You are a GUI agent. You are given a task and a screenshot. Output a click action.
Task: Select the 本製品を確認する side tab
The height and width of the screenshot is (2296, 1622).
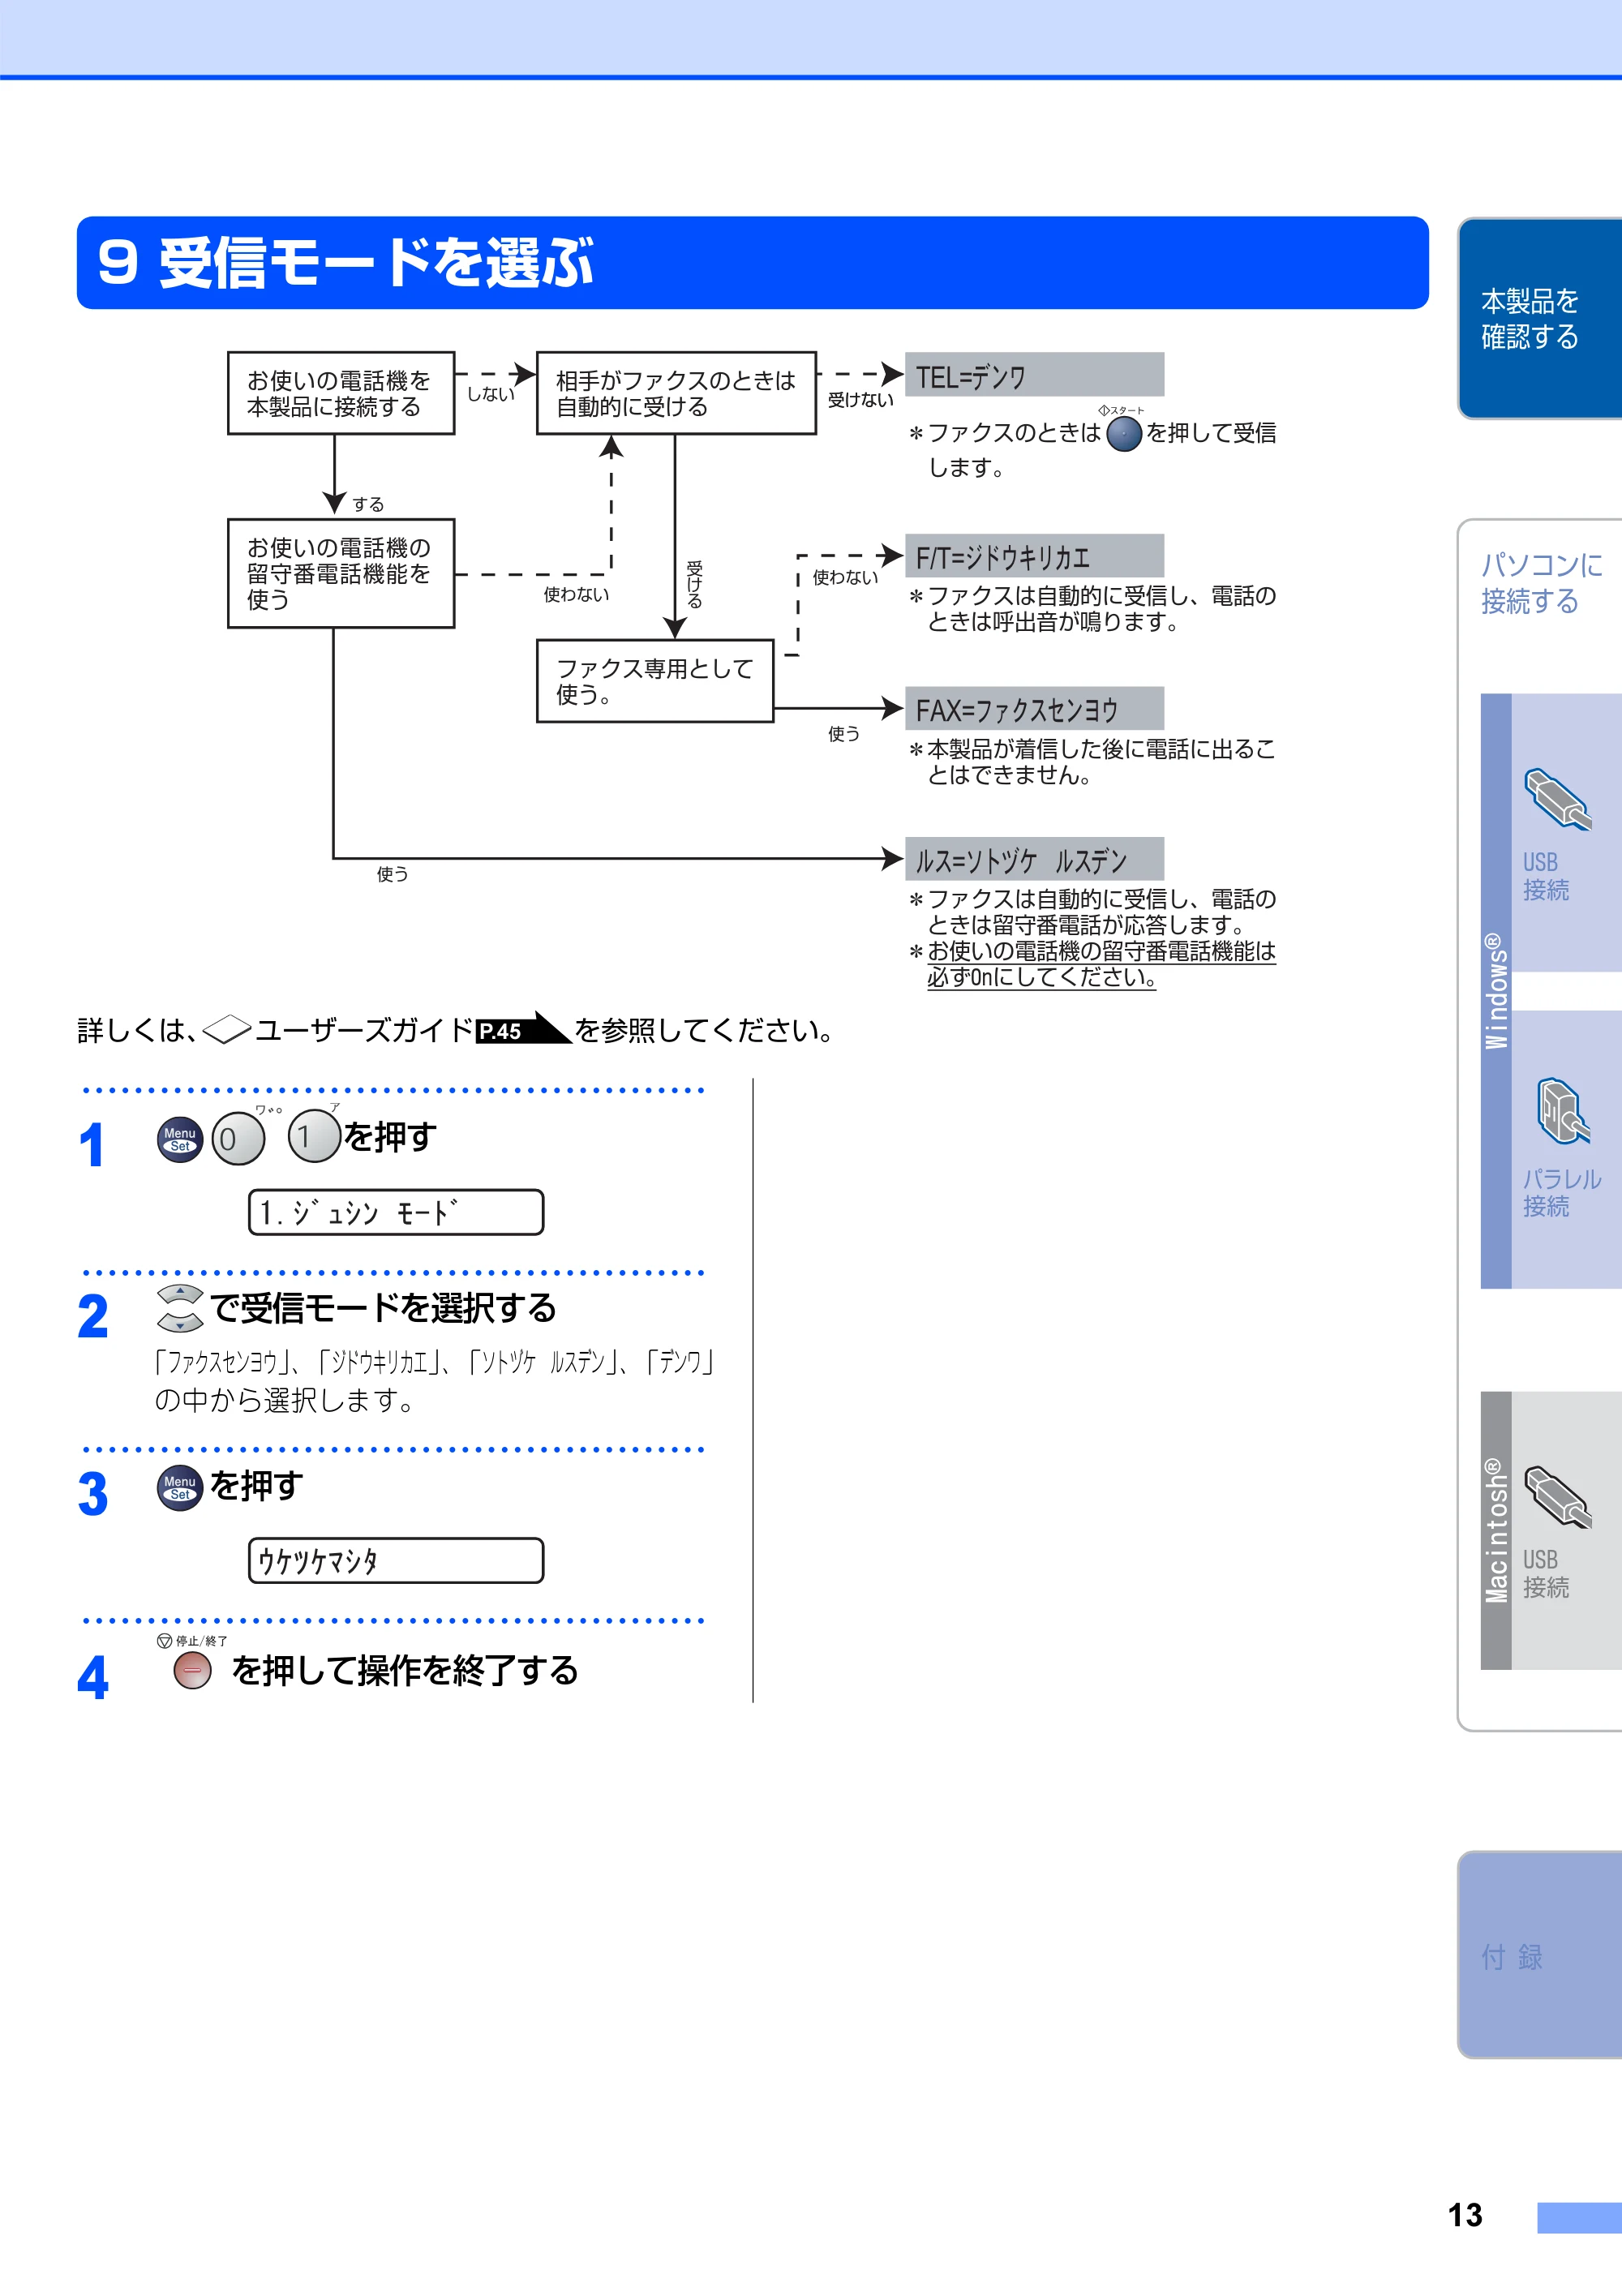(1540, 318)
